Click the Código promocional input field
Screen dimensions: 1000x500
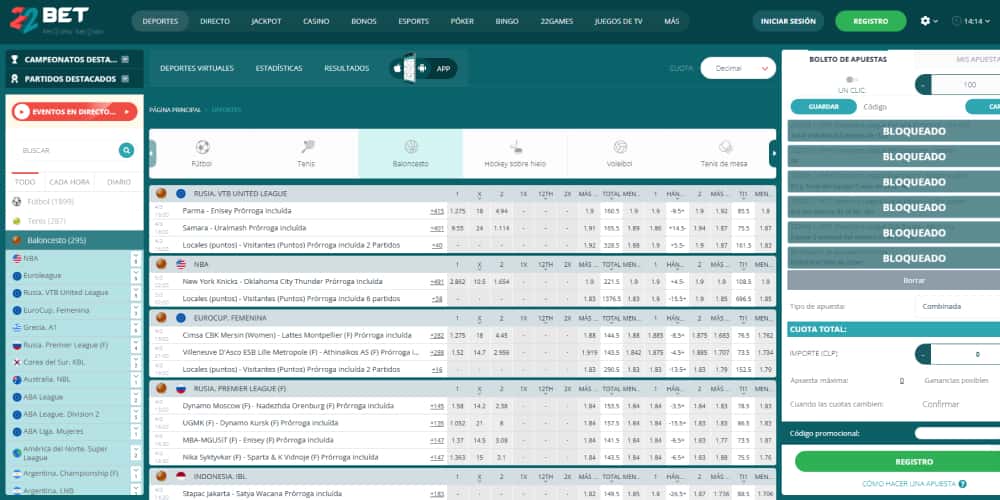(957, 434)
